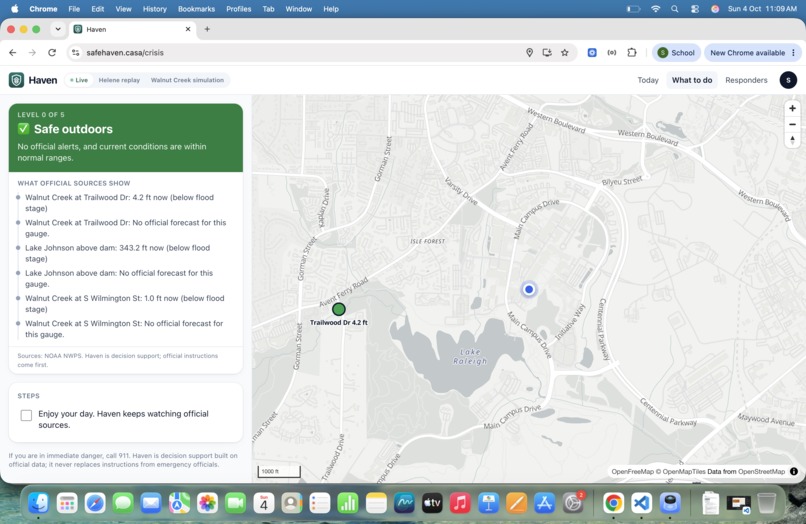Open the OpenStreetMap attribution link
Screen dimensions: 806x524
tap(761, 472)
